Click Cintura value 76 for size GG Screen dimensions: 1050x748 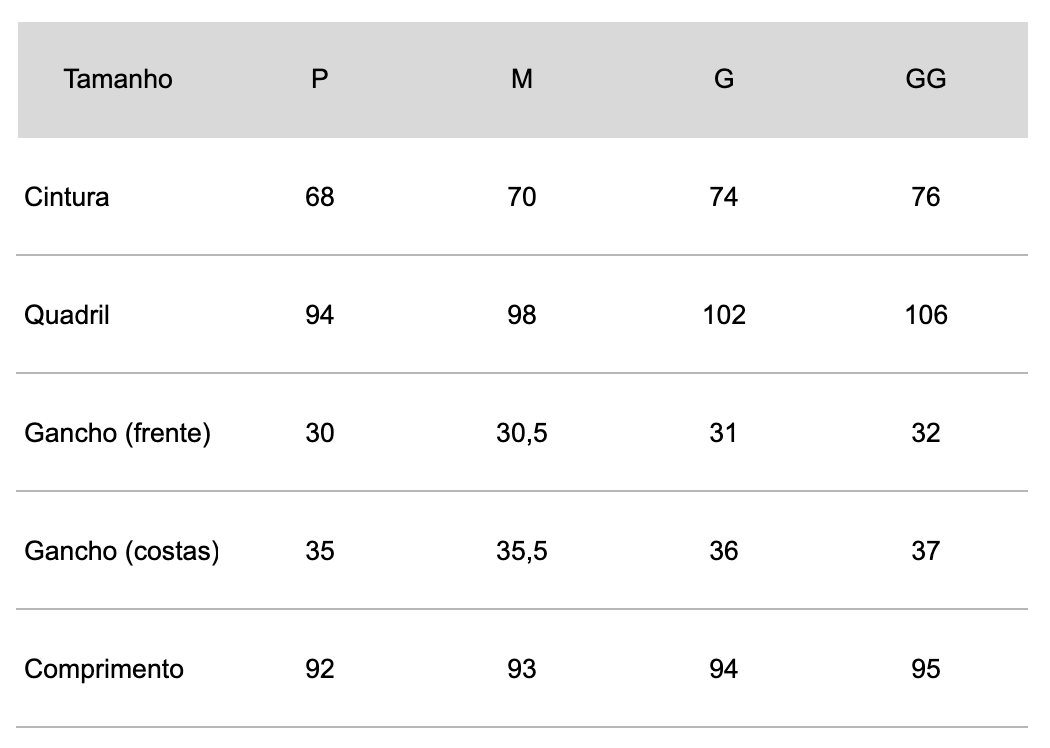925,198
